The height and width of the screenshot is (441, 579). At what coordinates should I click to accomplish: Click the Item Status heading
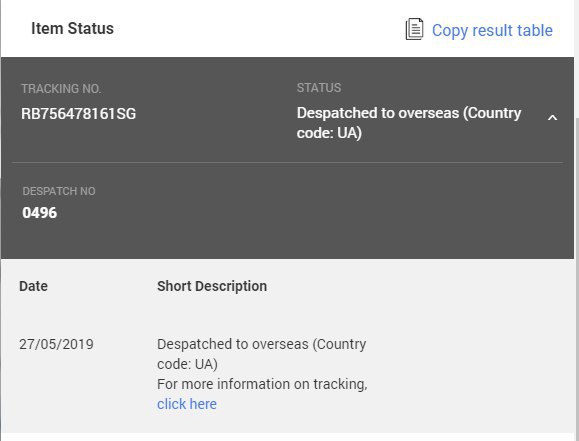pyautogui.click(x=72, y=28)
